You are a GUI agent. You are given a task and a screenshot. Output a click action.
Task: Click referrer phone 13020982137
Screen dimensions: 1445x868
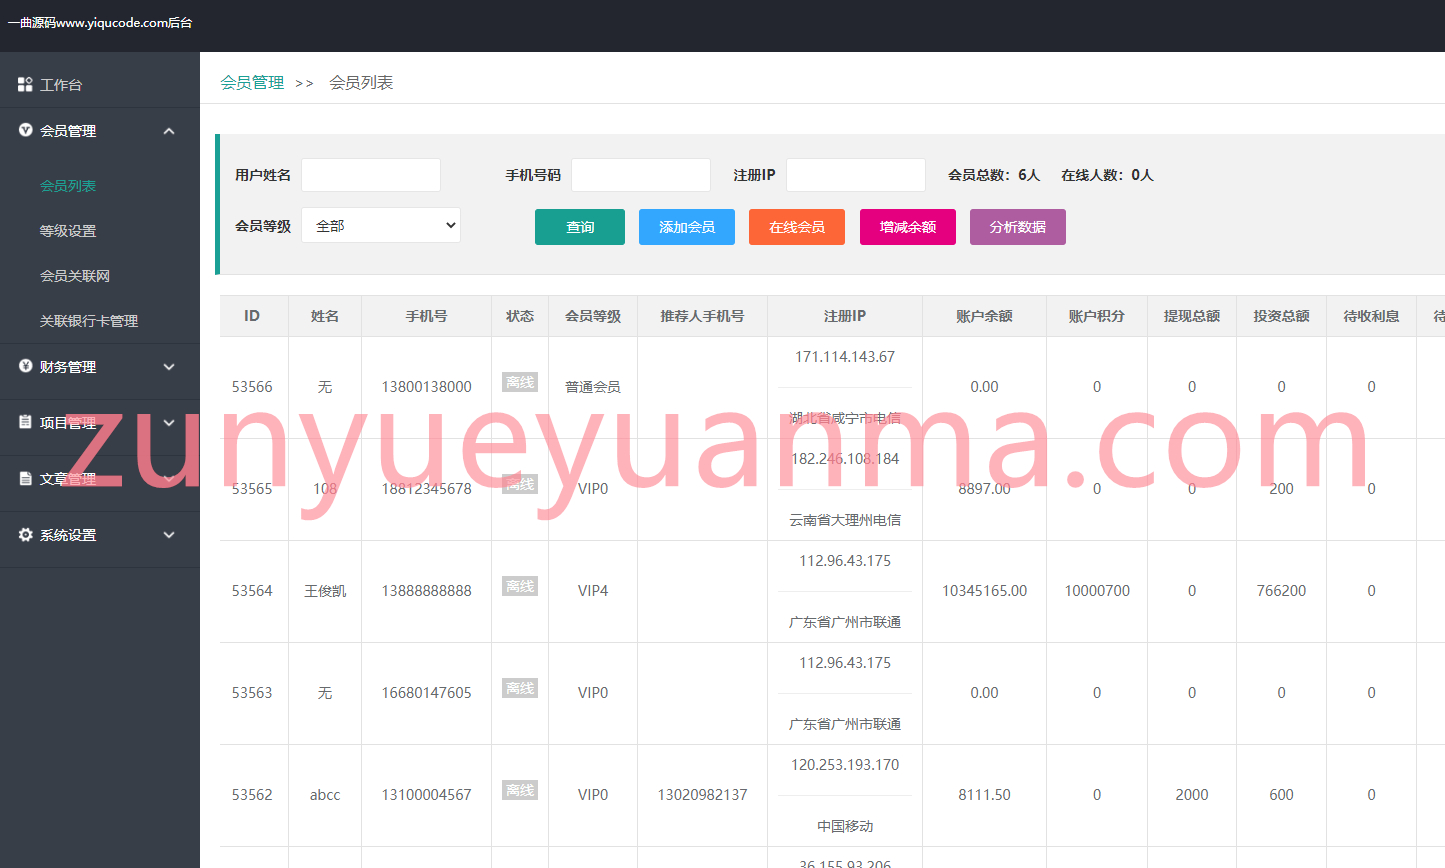point(702,795)
